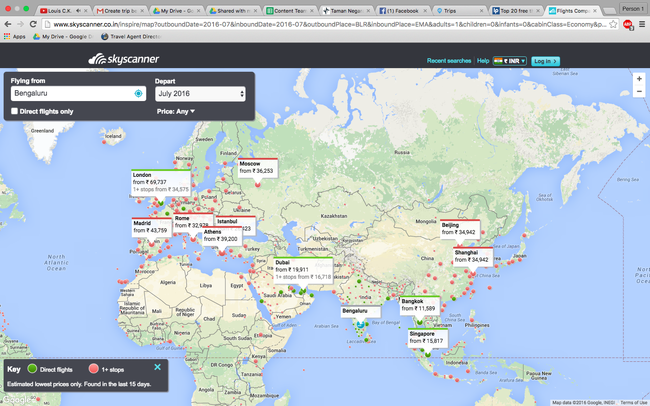This screenshot has height=406, width=650.
Task: Reload the Skyscanner page
Action: tap(33, 24)
